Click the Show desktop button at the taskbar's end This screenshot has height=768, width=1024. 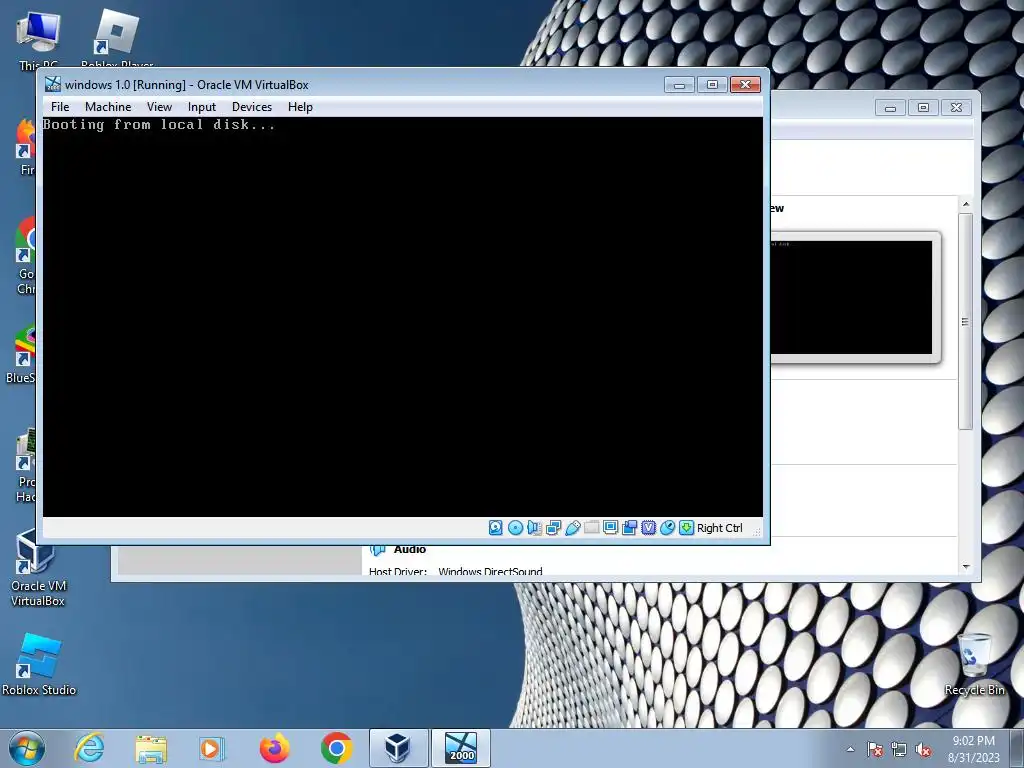(x=1017, y=748)
